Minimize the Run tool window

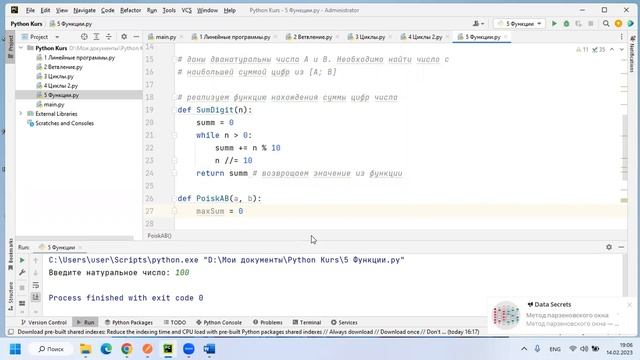621,247
